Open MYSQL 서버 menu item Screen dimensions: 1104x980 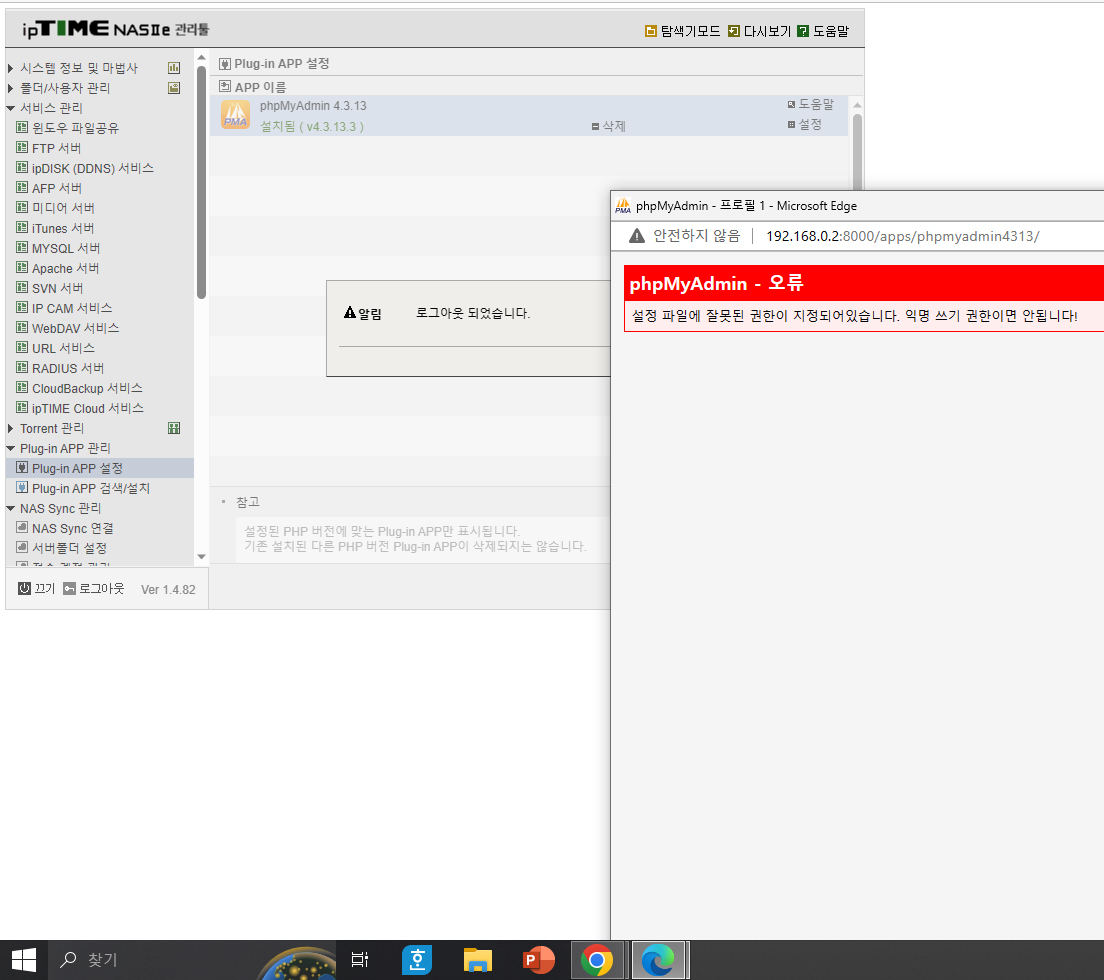58,249
